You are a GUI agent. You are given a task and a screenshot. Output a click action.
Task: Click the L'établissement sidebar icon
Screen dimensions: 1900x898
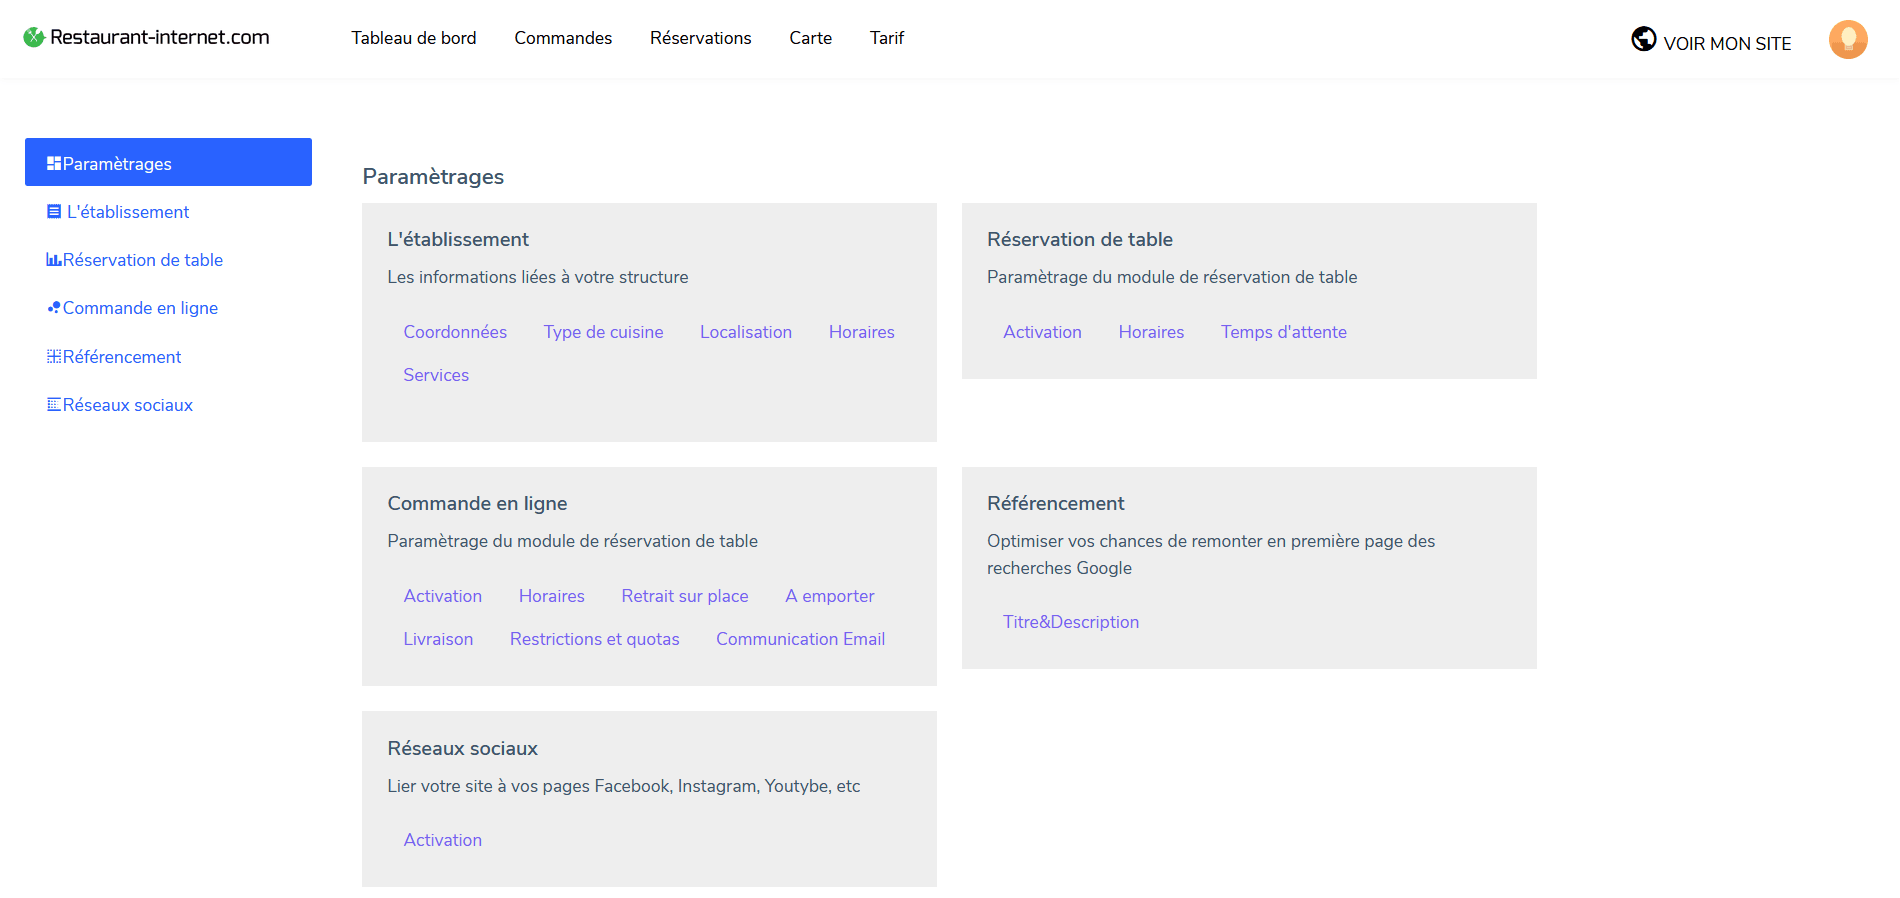coord(54,212)
